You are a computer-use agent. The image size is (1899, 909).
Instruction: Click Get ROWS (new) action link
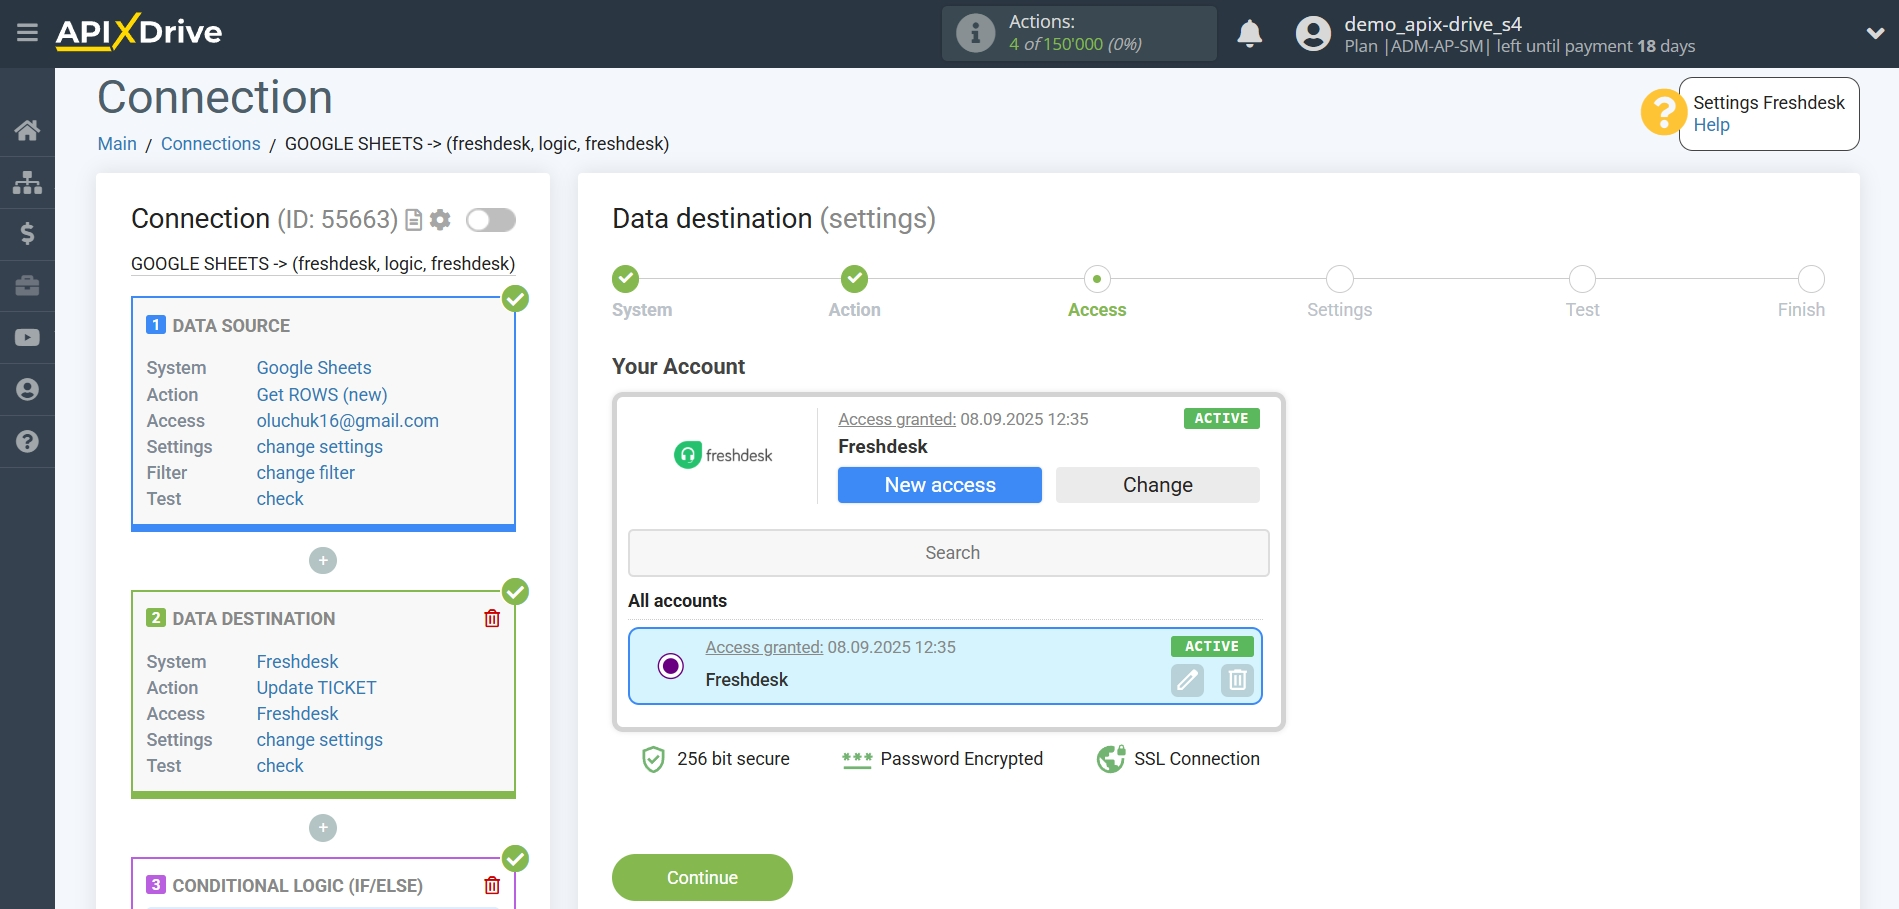[322, 395]
